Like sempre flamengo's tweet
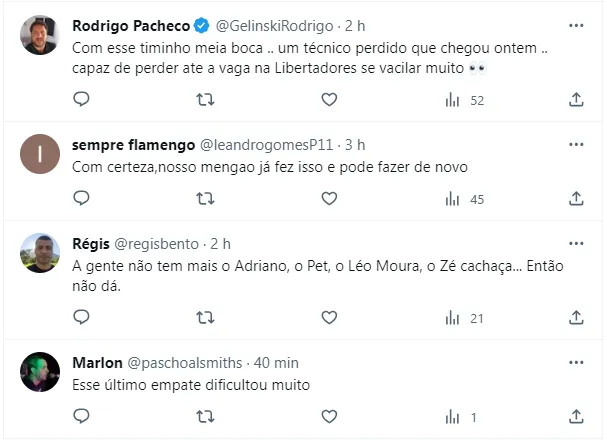The height and width of the screenshot is (440, 607). tap(329, 199)
